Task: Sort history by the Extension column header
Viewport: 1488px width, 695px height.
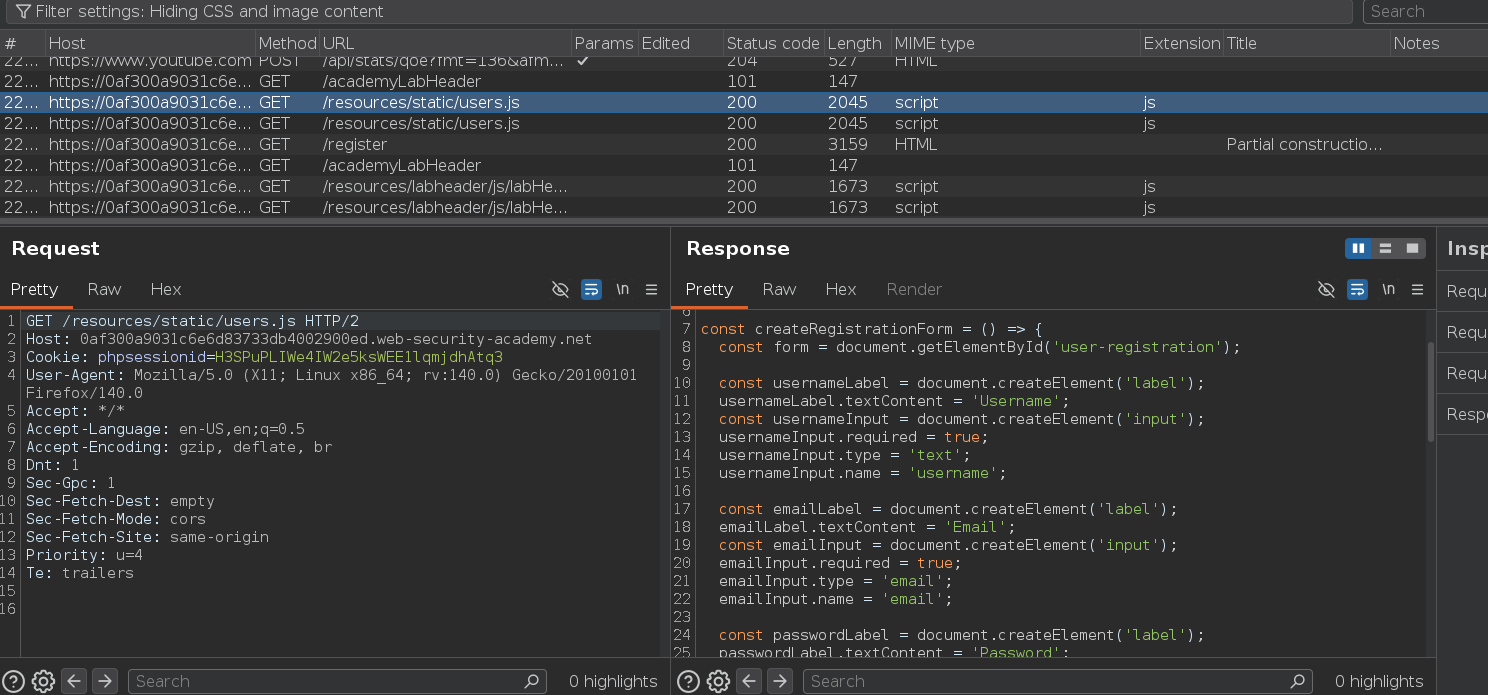Action: [x=1182, y=43]
